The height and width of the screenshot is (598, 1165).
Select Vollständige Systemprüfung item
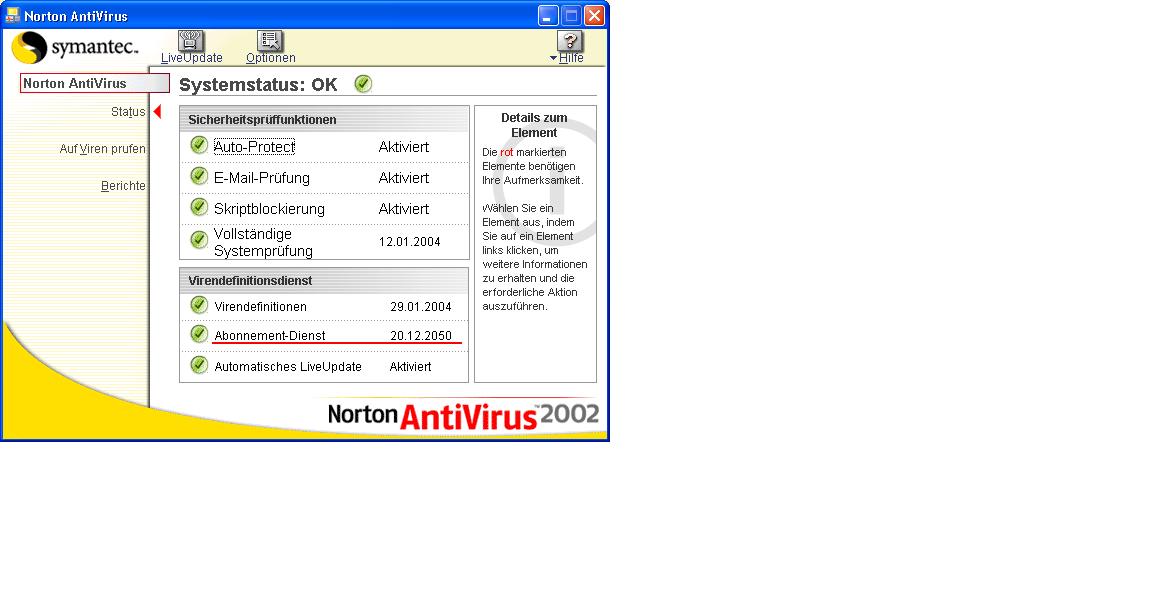coord(263,242)
